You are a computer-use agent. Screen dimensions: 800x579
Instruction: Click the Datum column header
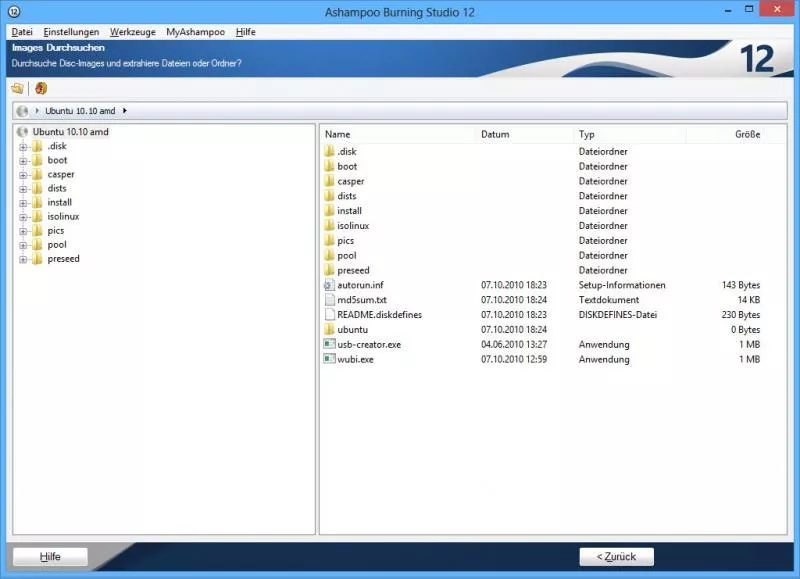point(495,134)
